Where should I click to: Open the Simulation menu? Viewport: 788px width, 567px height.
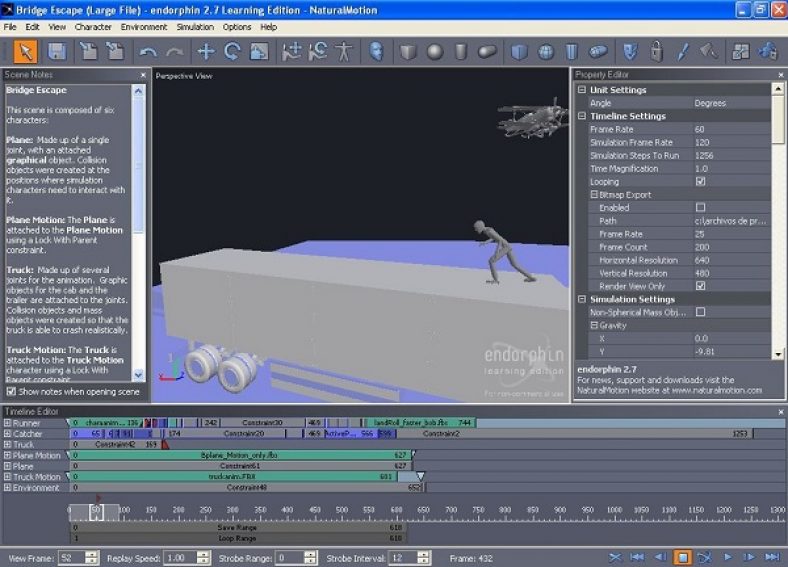click(195, 27)
